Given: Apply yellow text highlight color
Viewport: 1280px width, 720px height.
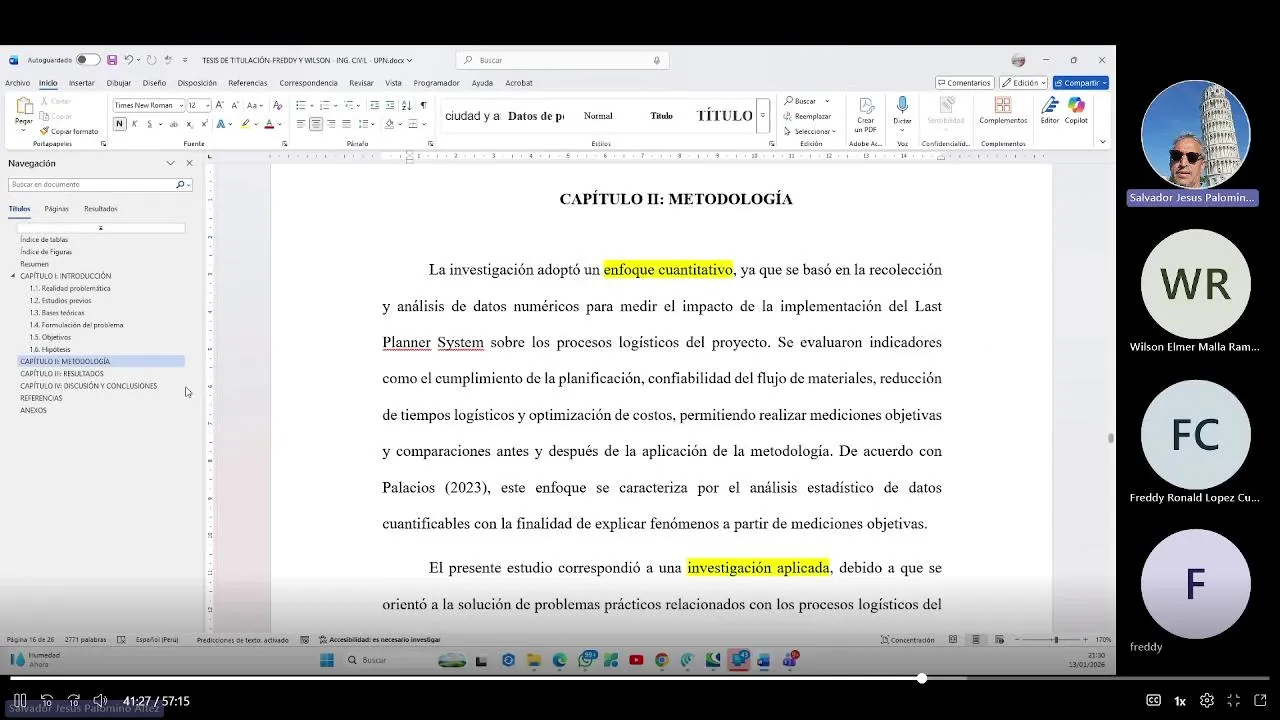Looking at the screenshot, I should point(245,124).
